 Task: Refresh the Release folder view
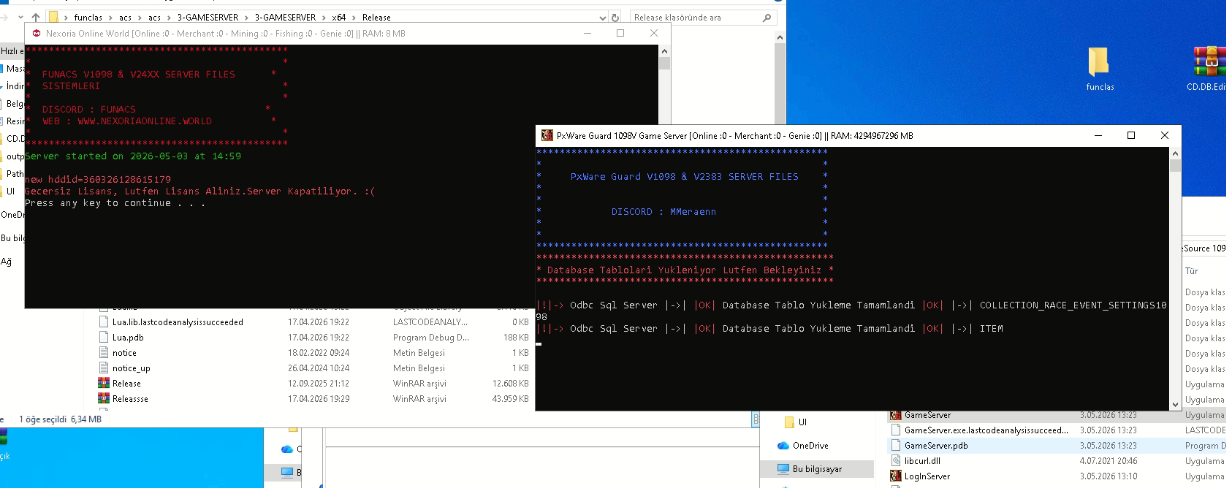coord(616,17)
